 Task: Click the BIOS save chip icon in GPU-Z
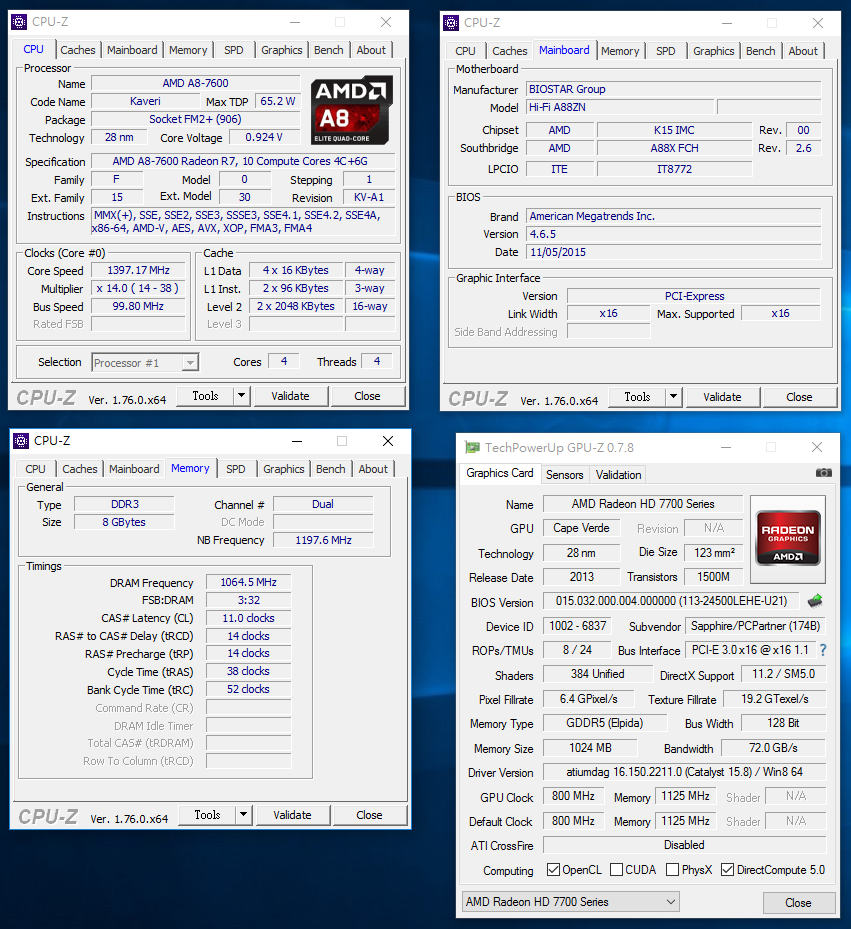(x=815, y=601)
